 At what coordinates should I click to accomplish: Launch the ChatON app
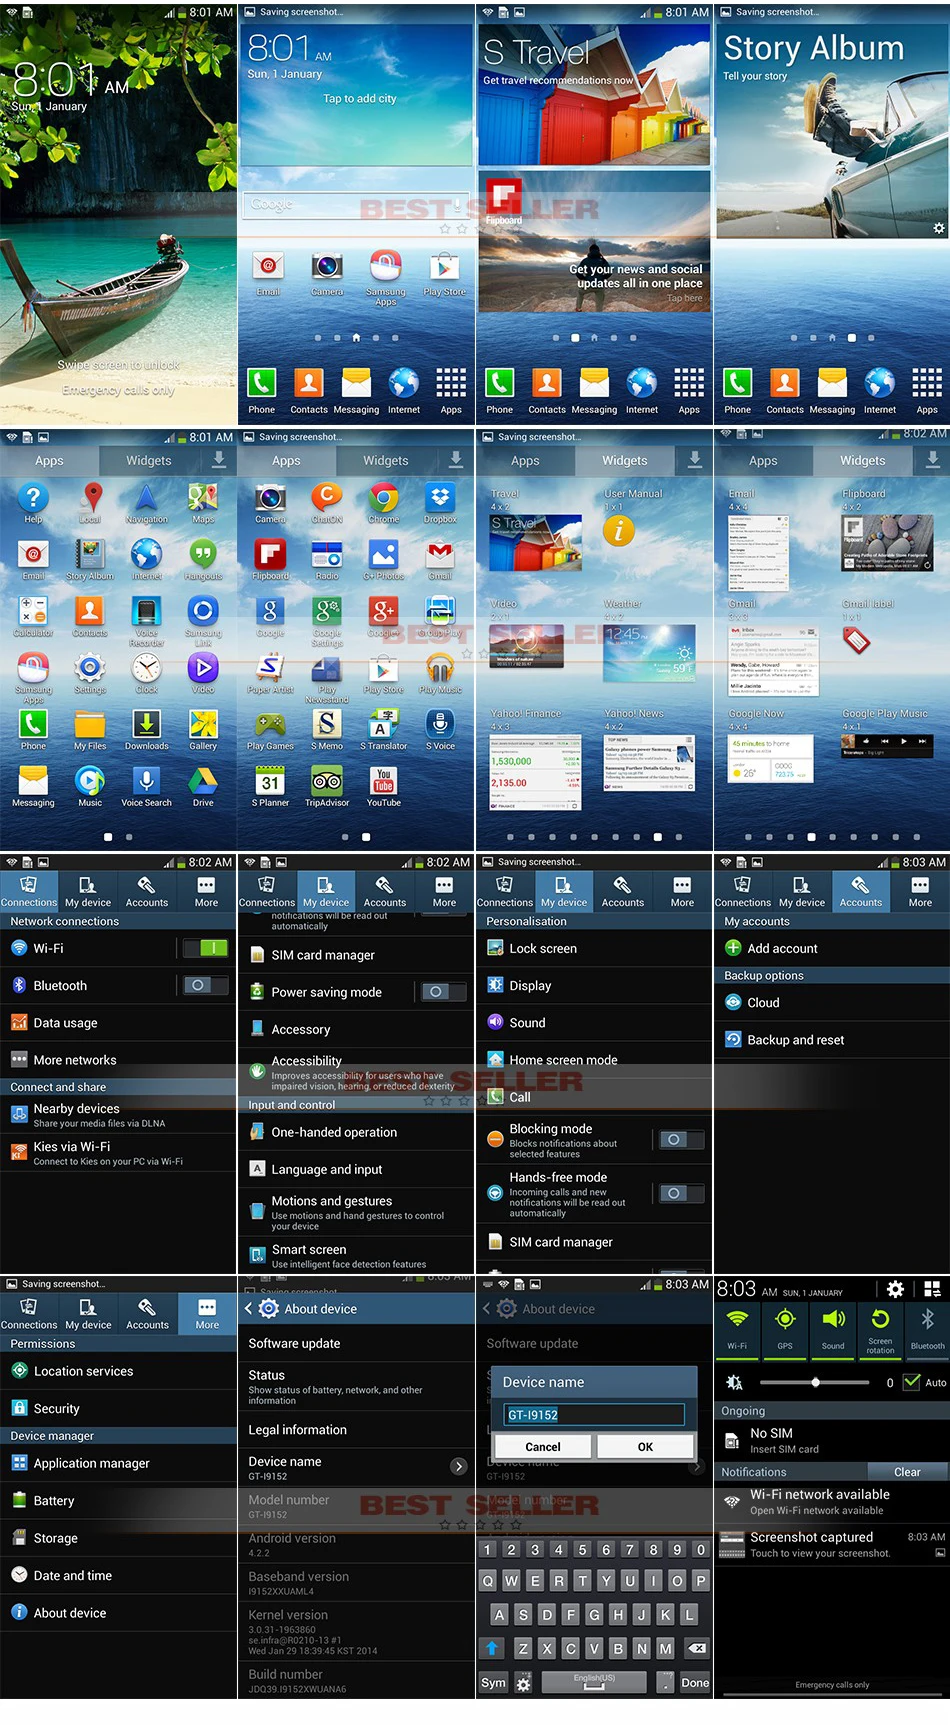(327, 498)
